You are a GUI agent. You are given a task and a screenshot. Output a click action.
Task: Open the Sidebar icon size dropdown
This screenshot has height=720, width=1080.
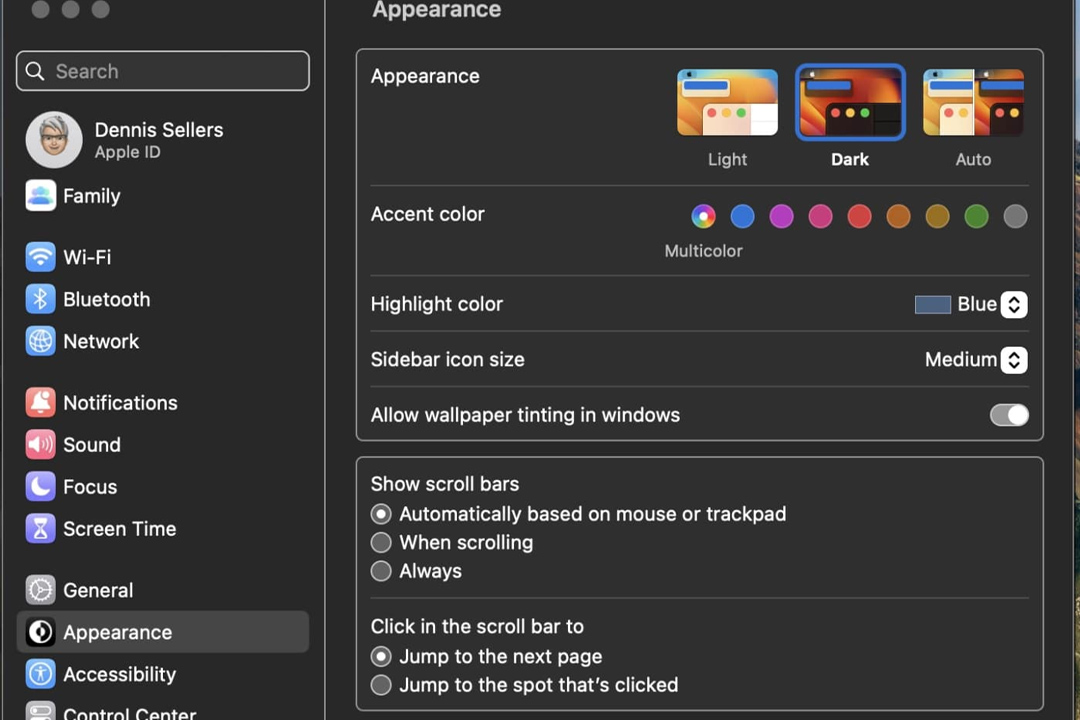[1013, 360]
